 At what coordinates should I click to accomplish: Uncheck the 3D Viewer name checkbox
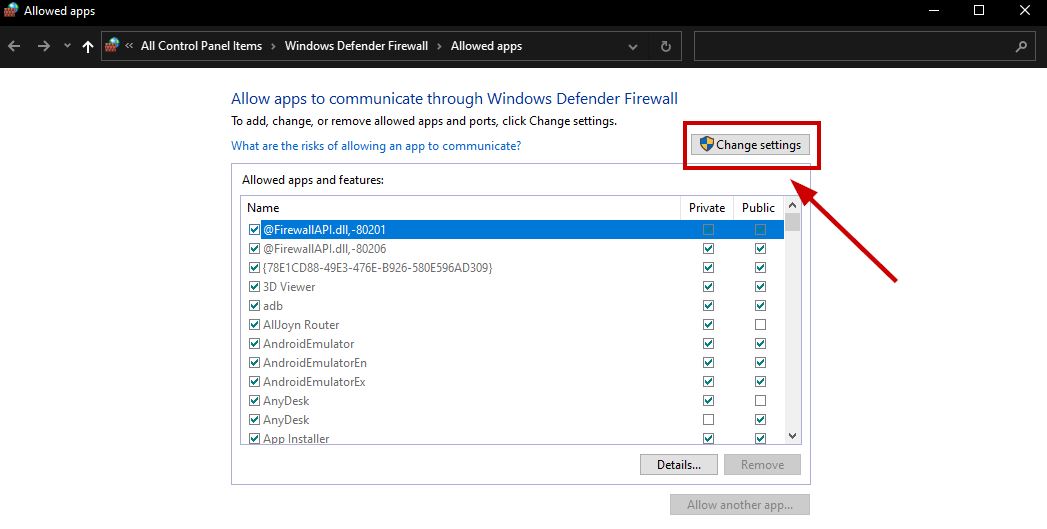[x=254, y=287]
